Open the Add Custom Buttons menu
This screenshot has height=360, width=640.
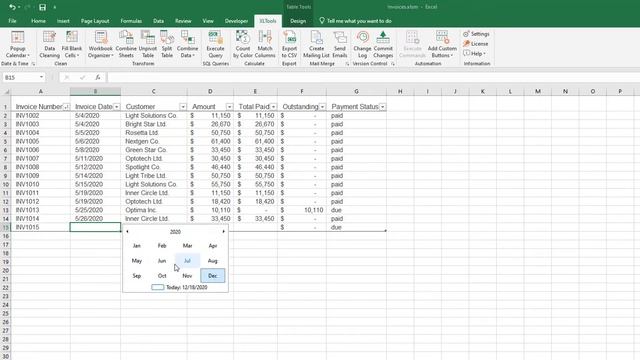(442, 44)
